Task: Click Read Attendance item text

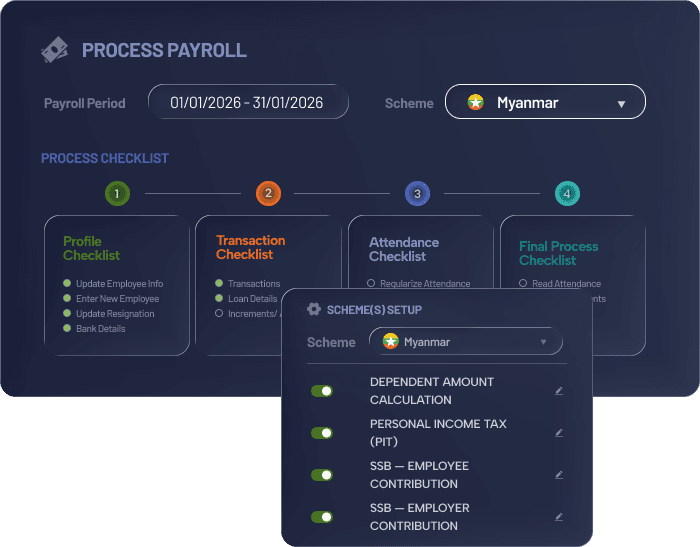Action: click(x=567, y=284)
